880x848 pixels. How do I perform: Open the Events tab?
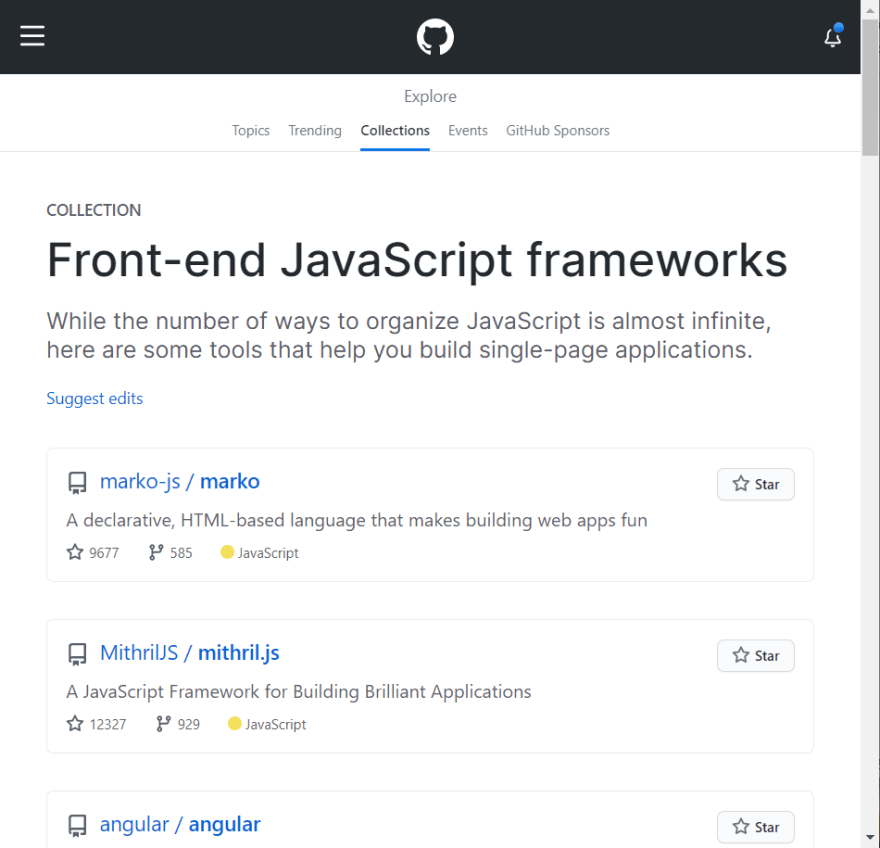pyautogui.click(x=468, y=130)
